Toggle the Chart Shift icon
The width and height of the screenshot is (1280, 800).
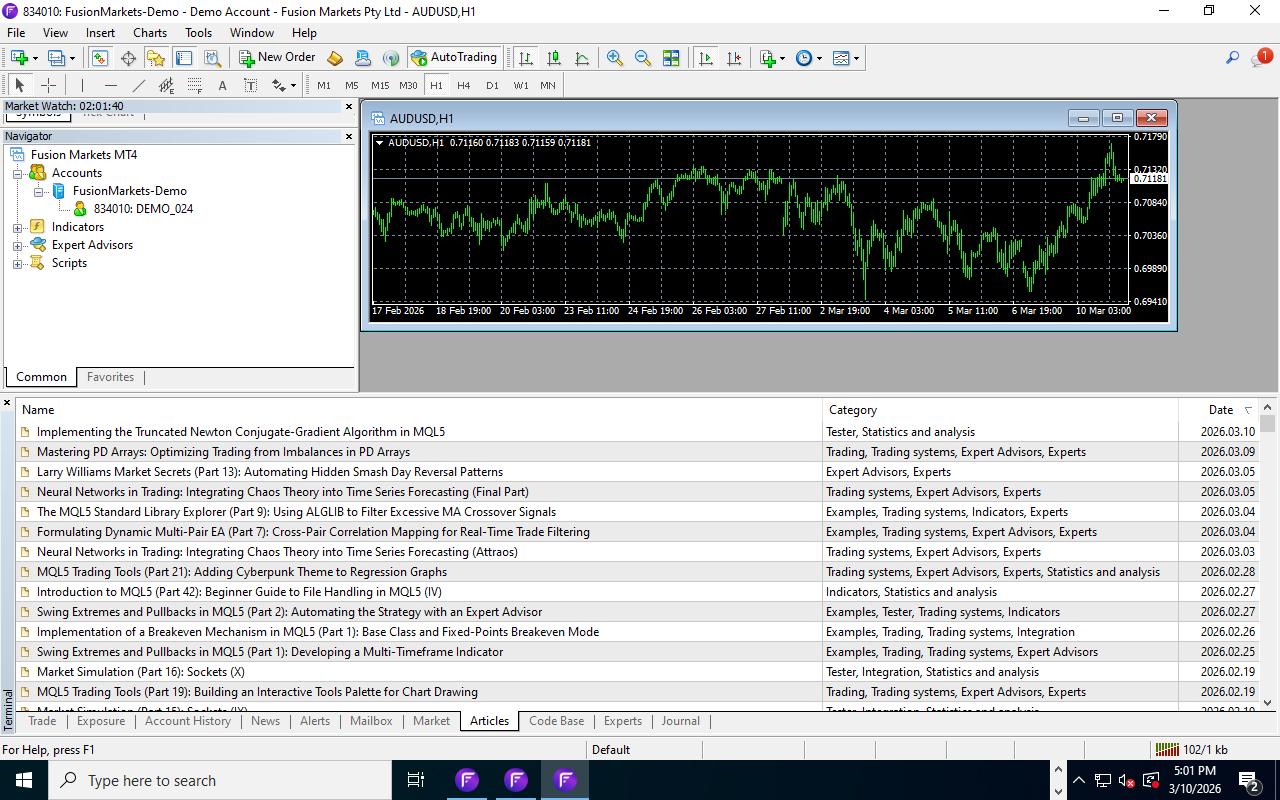click(734, 58)
